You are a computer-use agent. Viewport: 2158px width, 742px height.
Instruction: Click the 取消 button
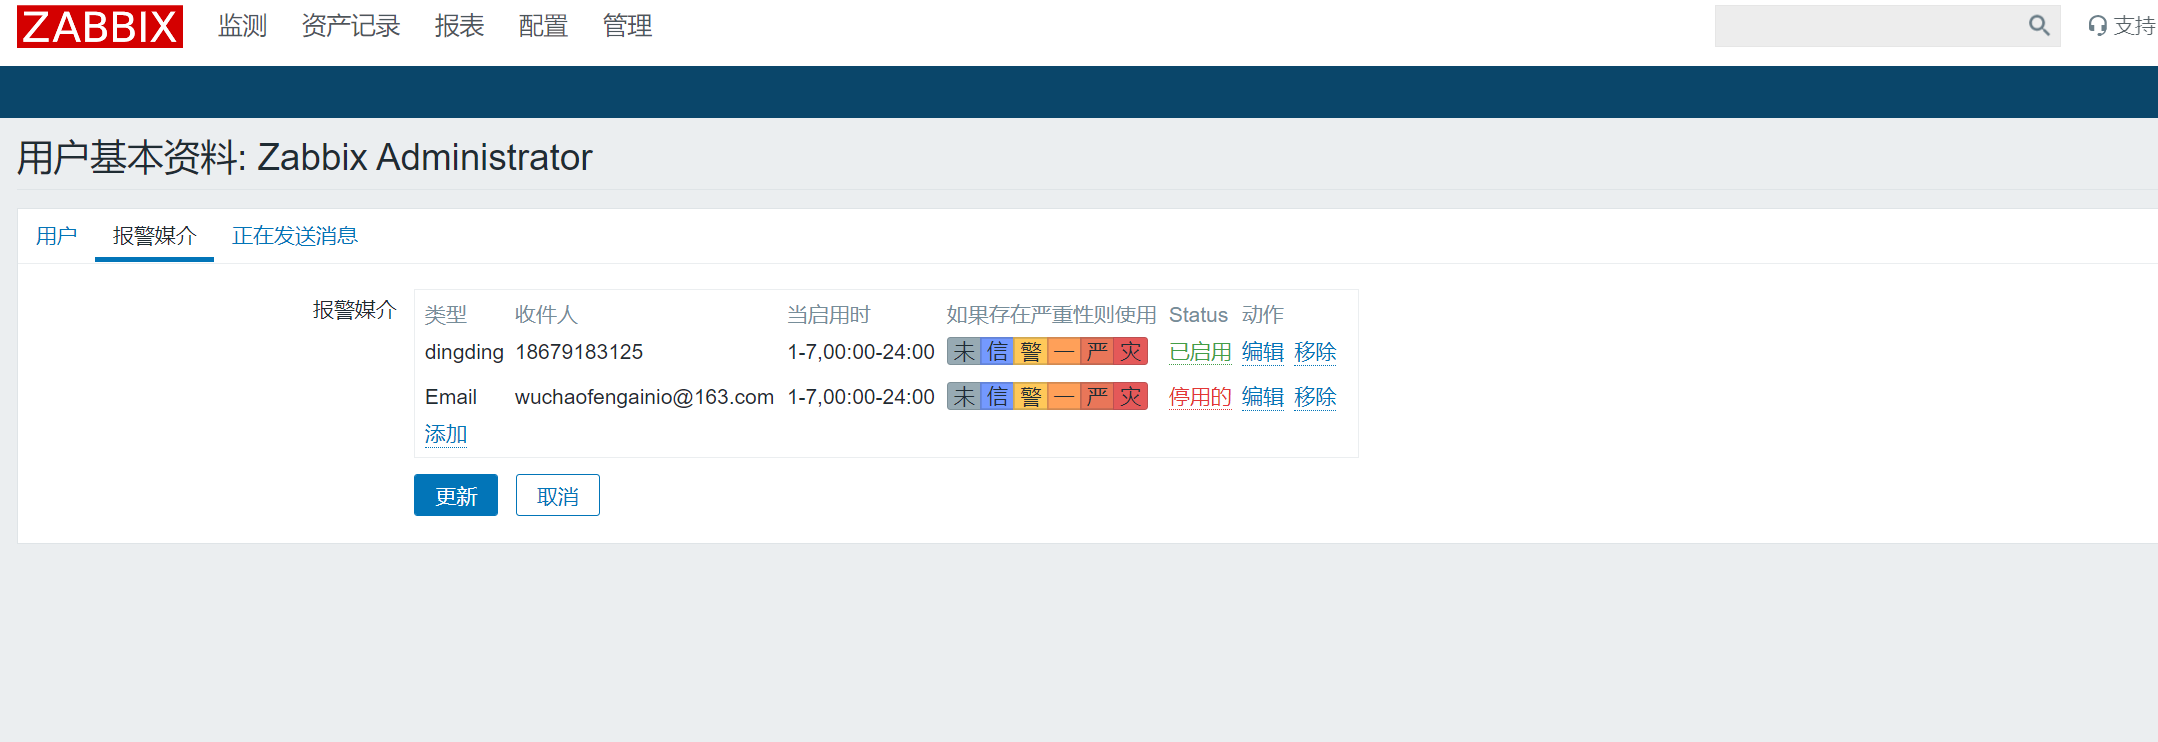click(x=558, y=495)
